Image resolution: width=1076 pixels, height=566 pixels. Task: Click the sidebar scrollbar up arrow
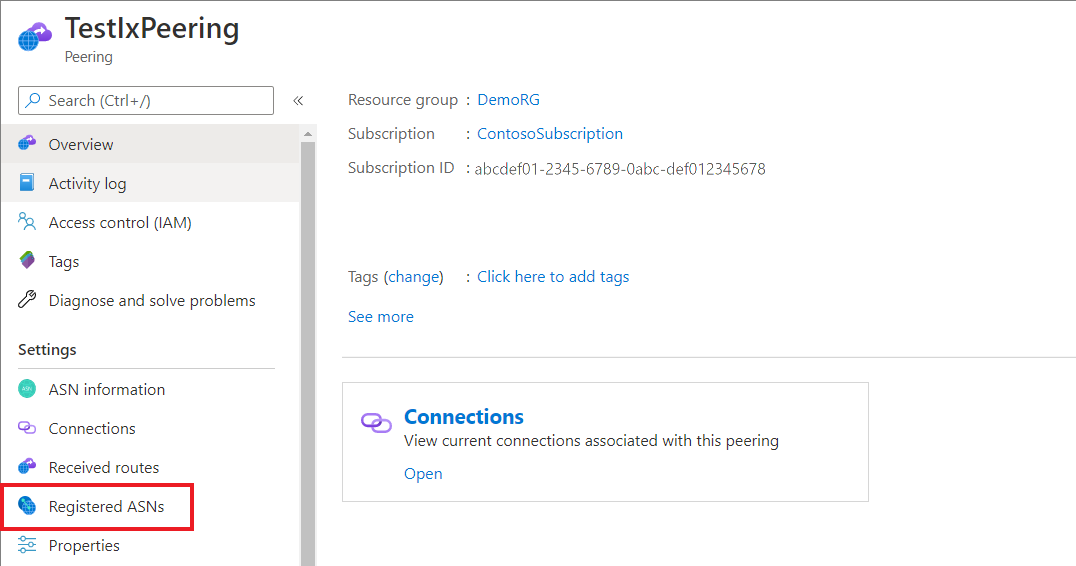(x=307, y=134)
